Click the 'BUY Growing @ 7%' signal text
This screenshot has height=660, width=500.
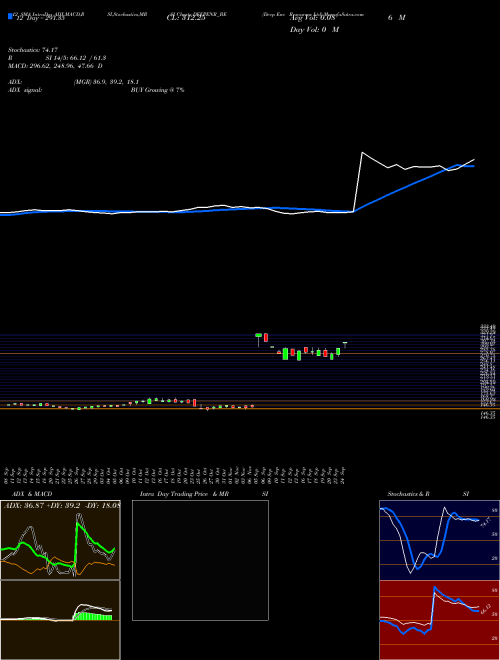click(x=157, y=90)
